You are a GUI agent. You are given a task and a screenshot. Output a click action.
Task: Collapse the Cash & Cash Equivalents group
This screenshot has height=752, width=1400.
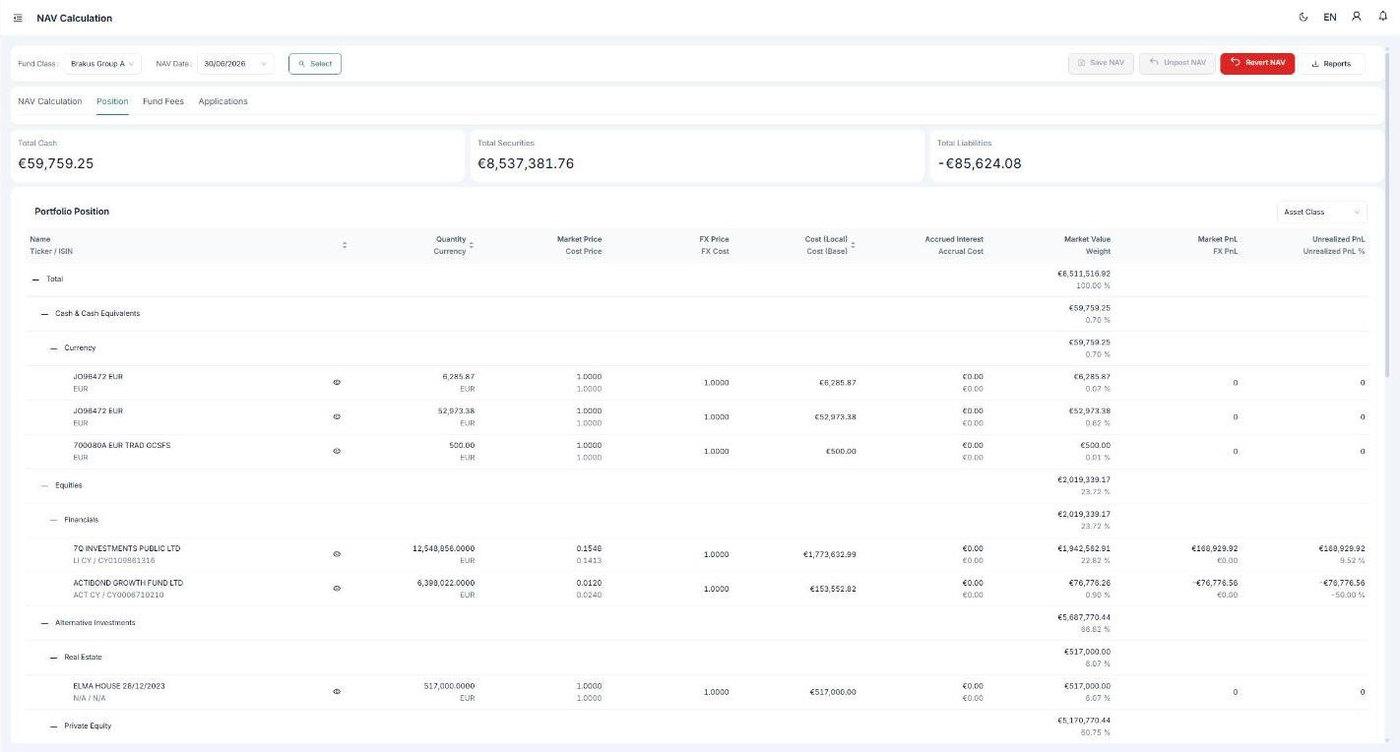tap(45, 313)
